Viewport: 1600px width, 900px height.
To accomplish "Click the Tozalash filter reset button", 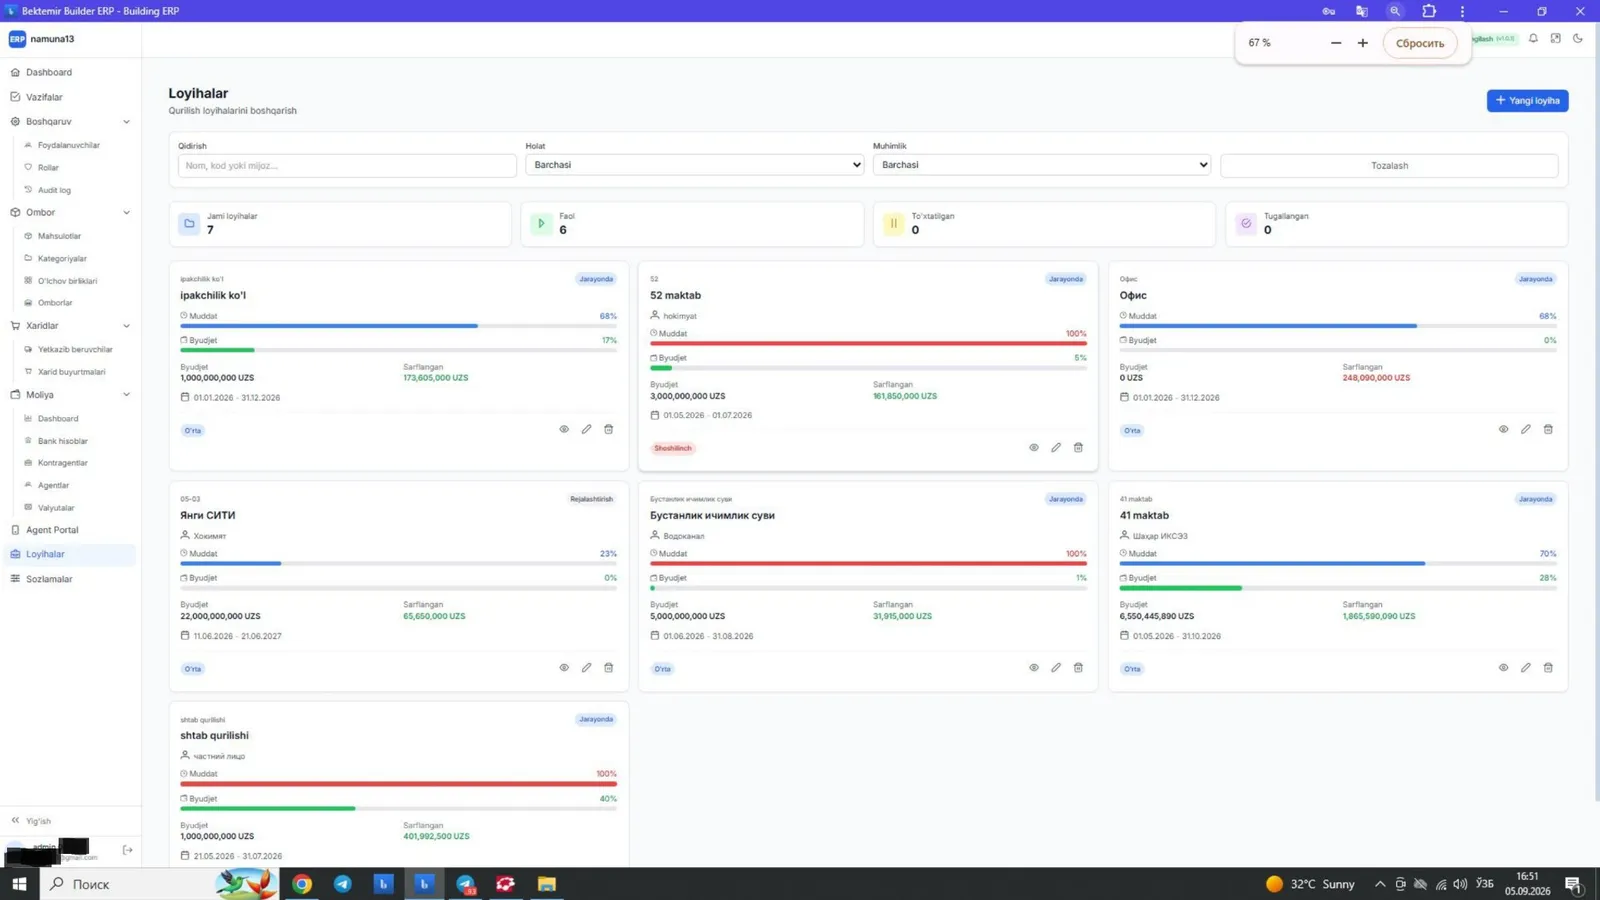I will point(1389,165).
